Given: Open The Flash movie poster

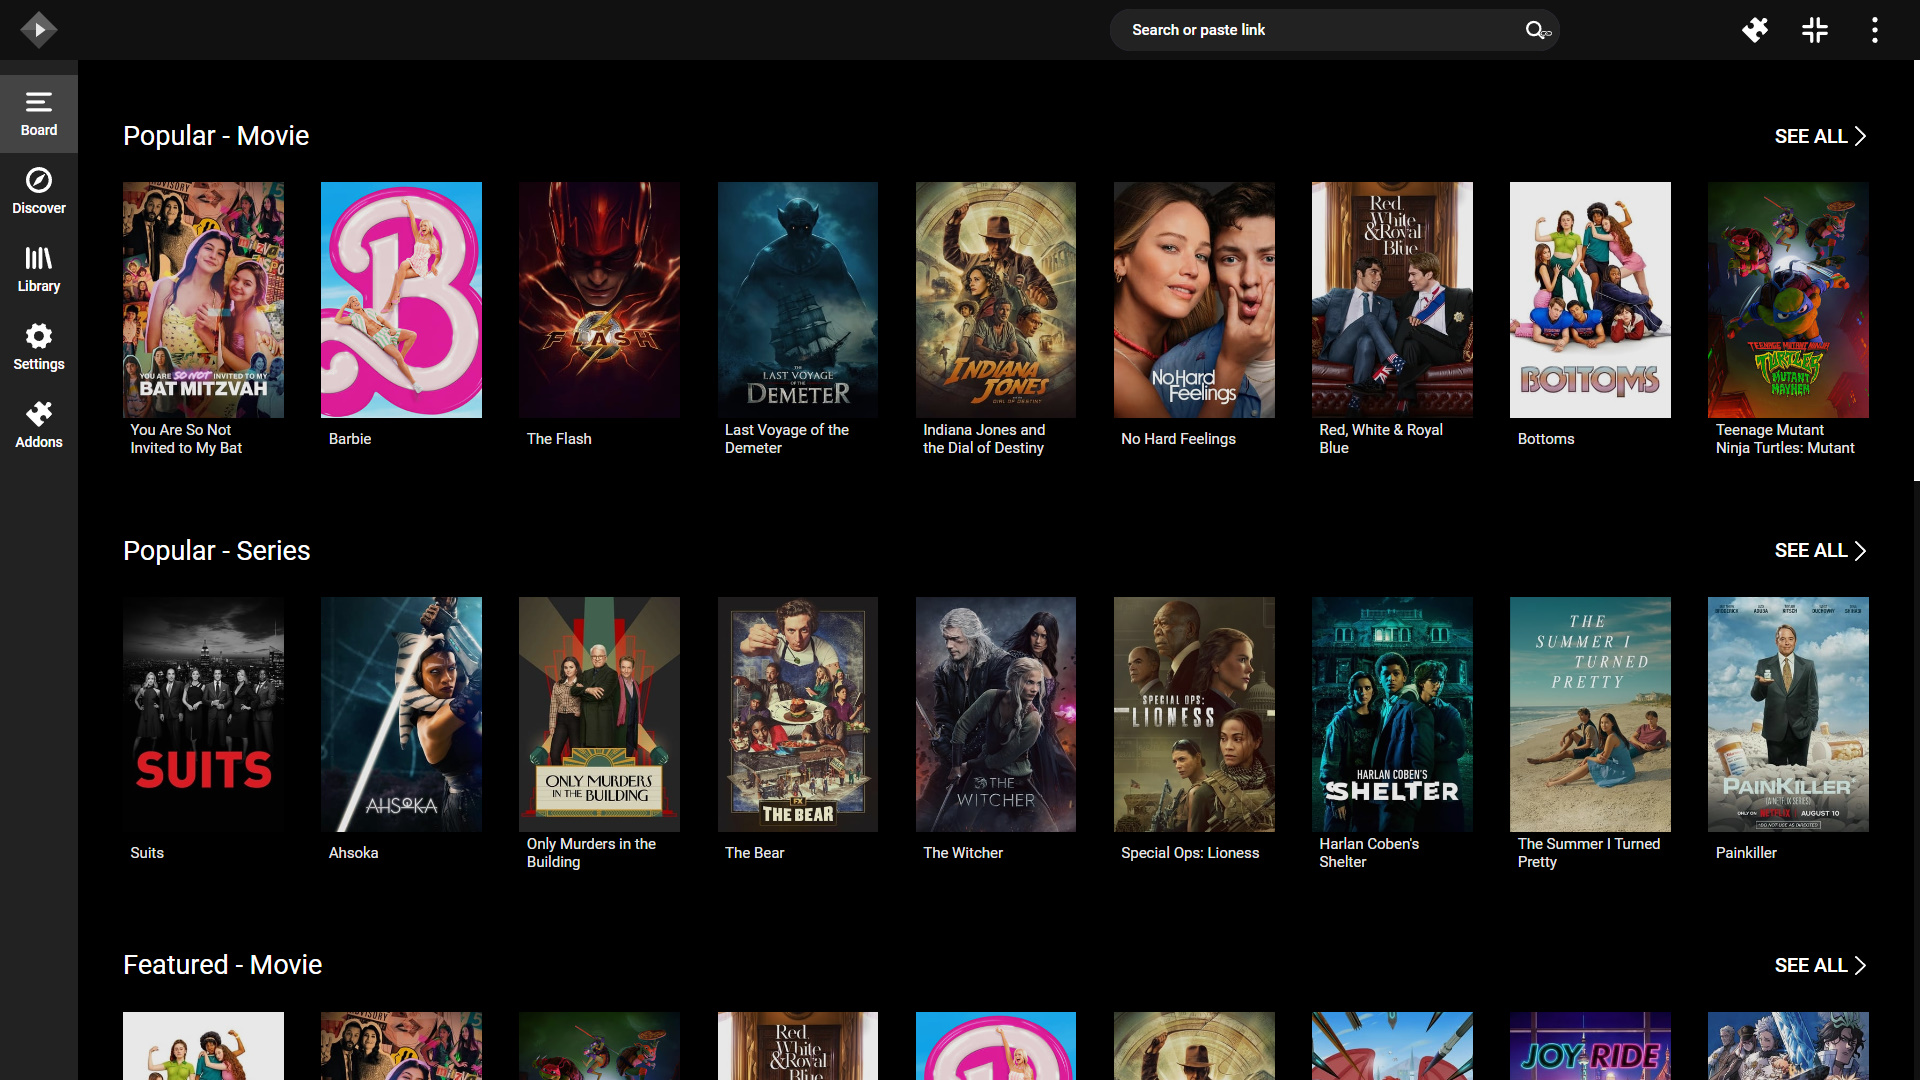Looking at the screenshot, I should (x=599, y=300).
